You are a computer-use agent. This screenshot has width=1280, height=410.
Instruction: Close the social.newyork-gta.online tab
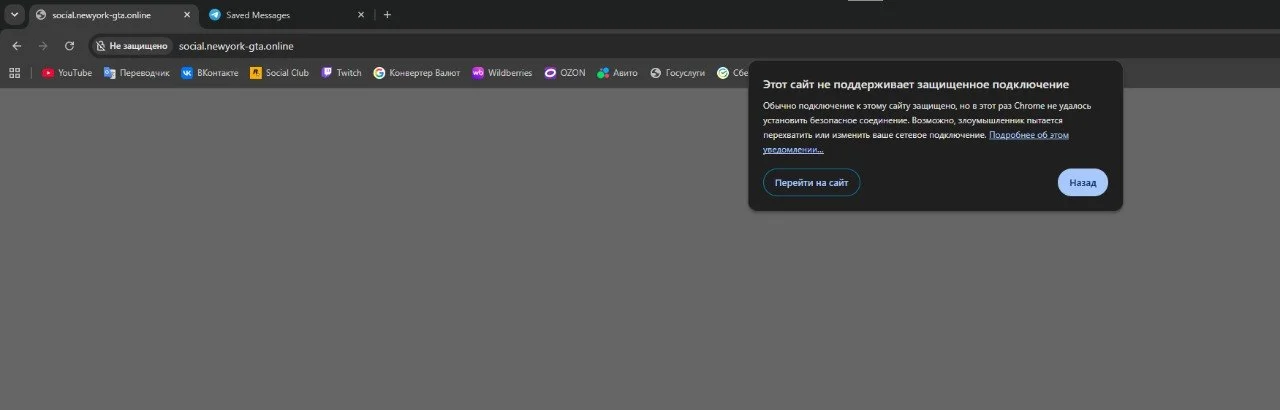click(186, 15)
